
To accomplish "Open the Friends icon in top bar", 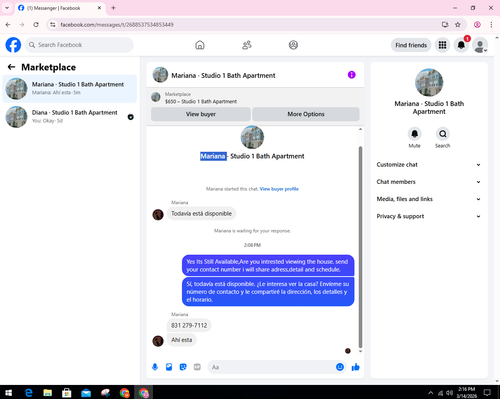I will click(247, 45).
